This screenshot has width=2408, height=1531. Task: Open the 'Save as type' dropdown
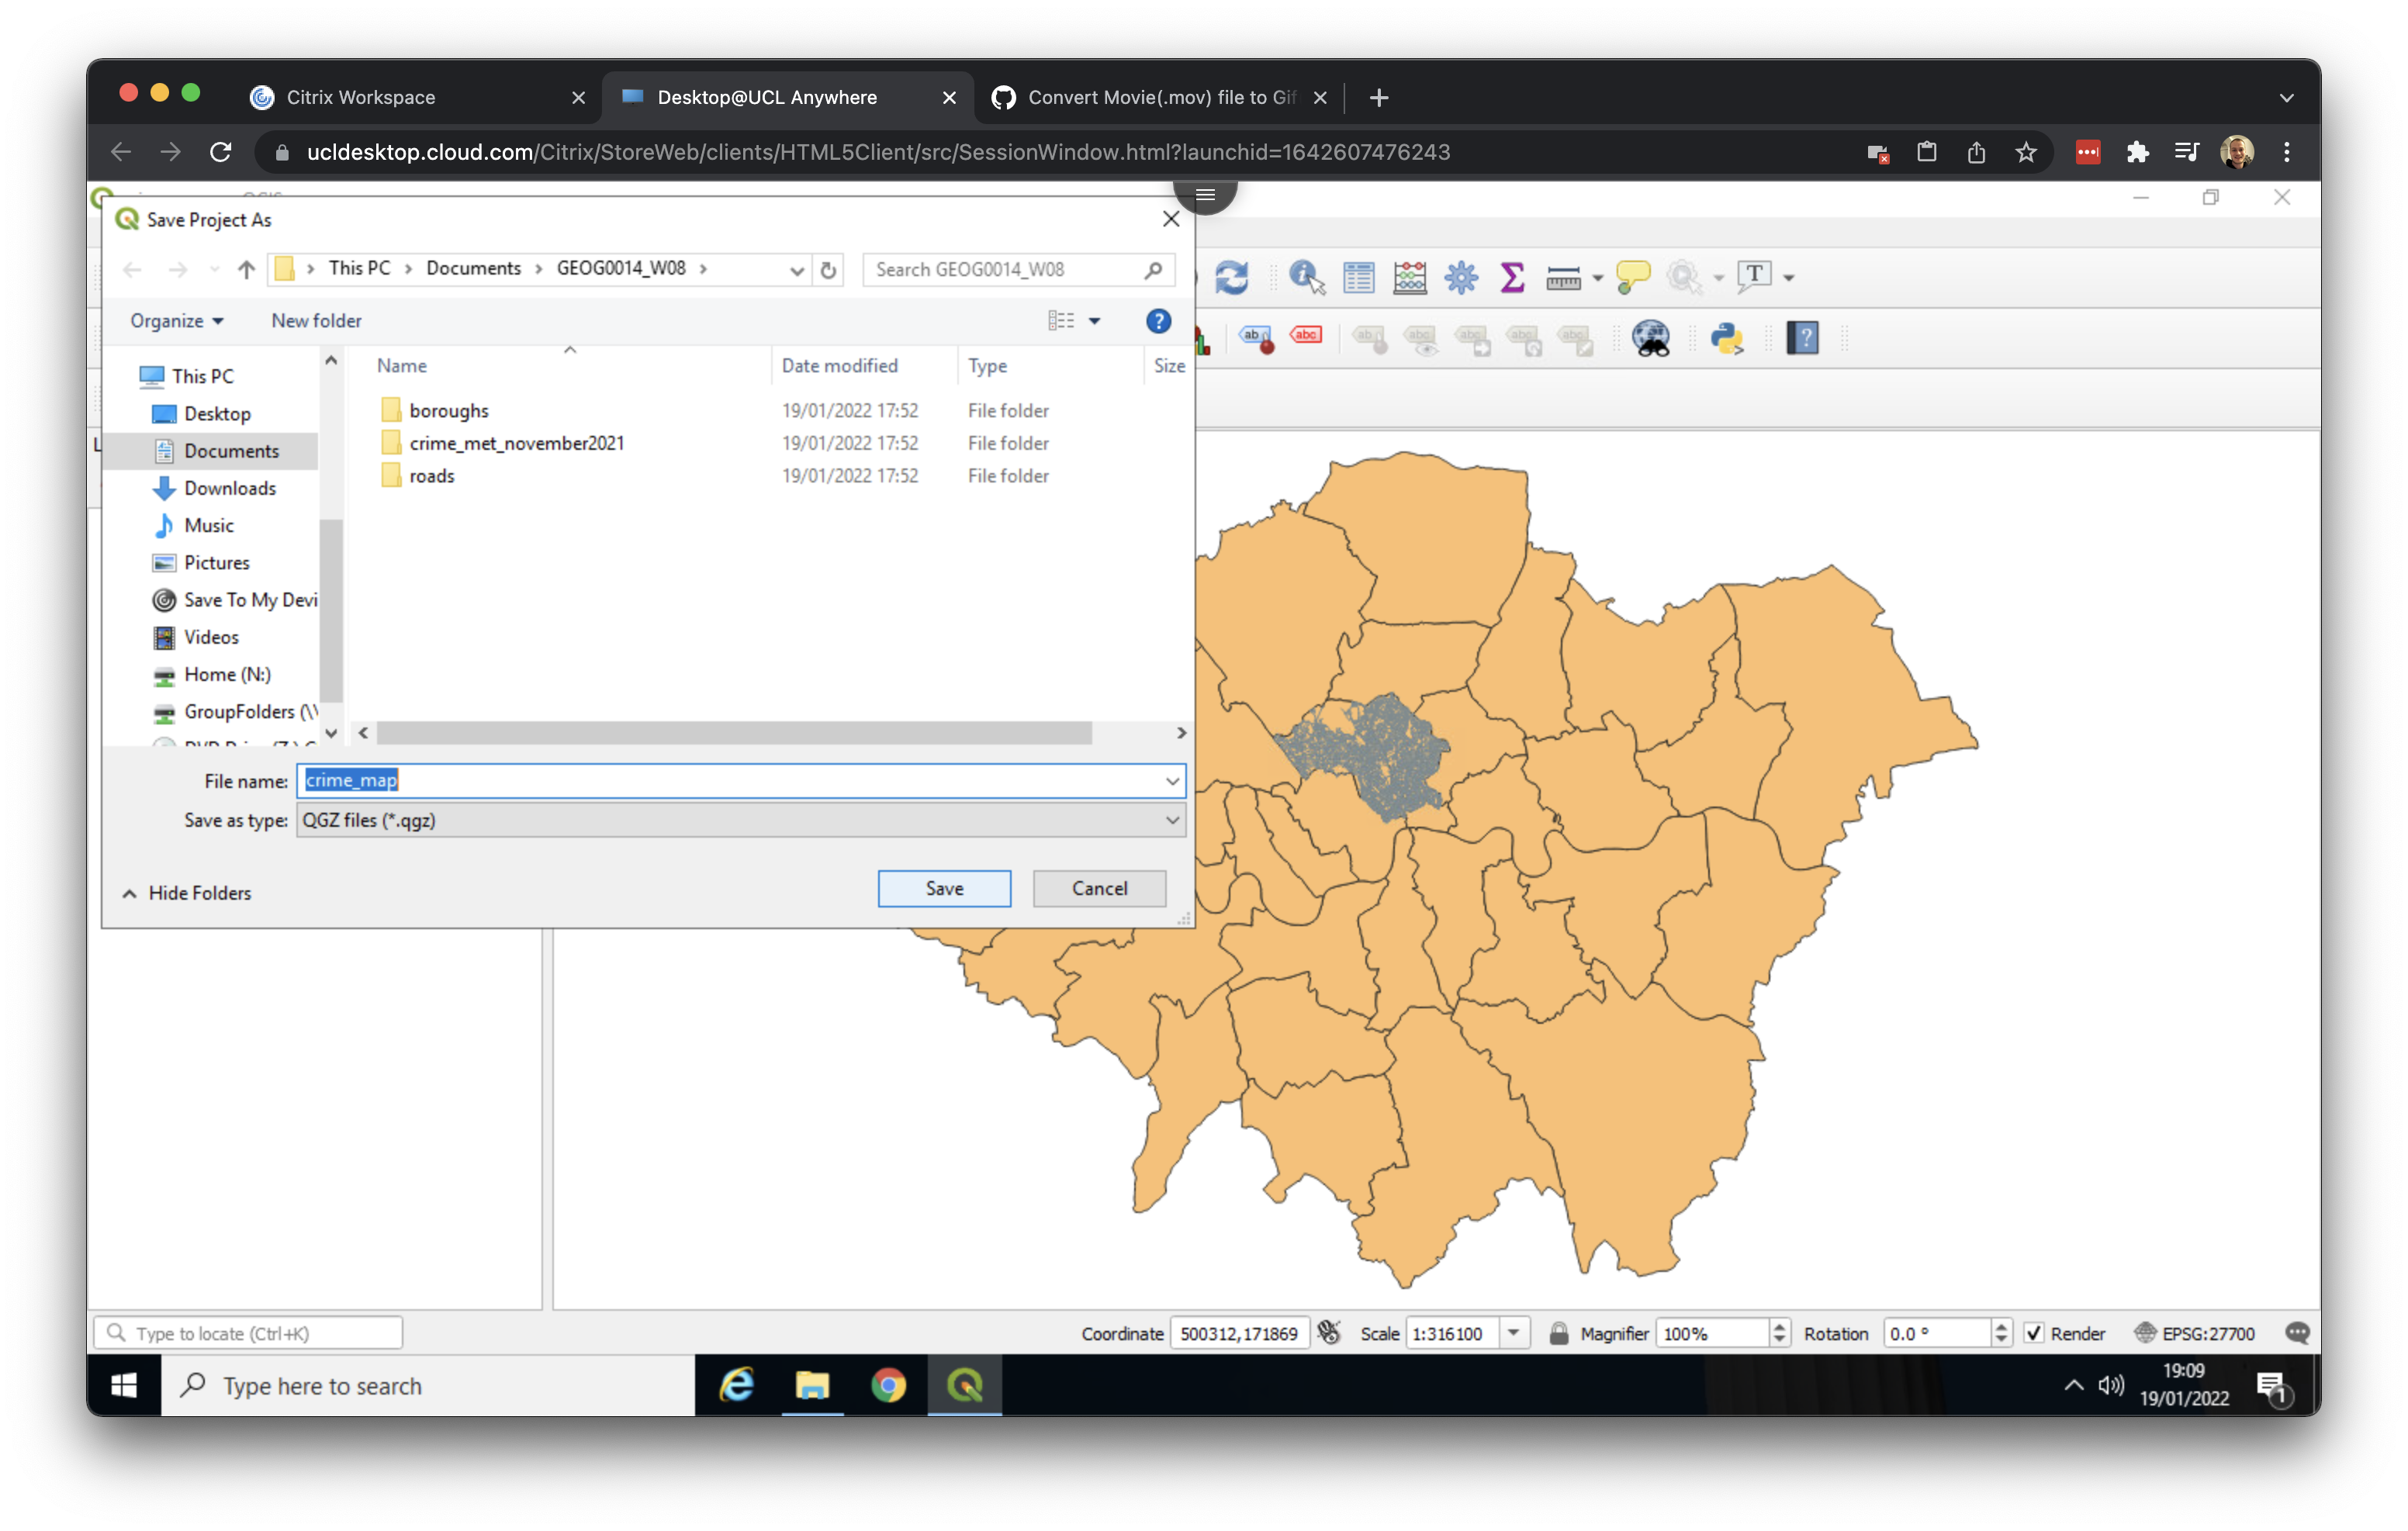pos(1171,820)
